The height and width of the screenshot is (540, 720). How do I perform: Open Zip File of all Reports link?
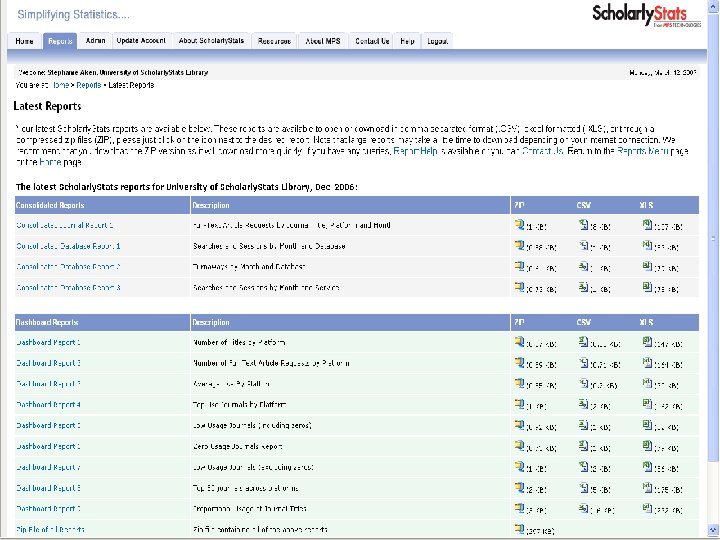(50, 529)
